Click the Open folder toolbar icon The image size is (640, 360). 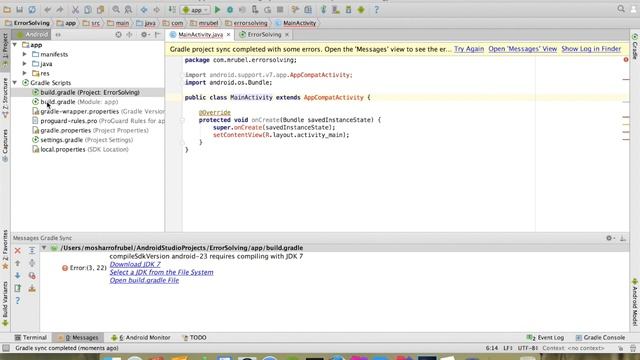(7, 9)
